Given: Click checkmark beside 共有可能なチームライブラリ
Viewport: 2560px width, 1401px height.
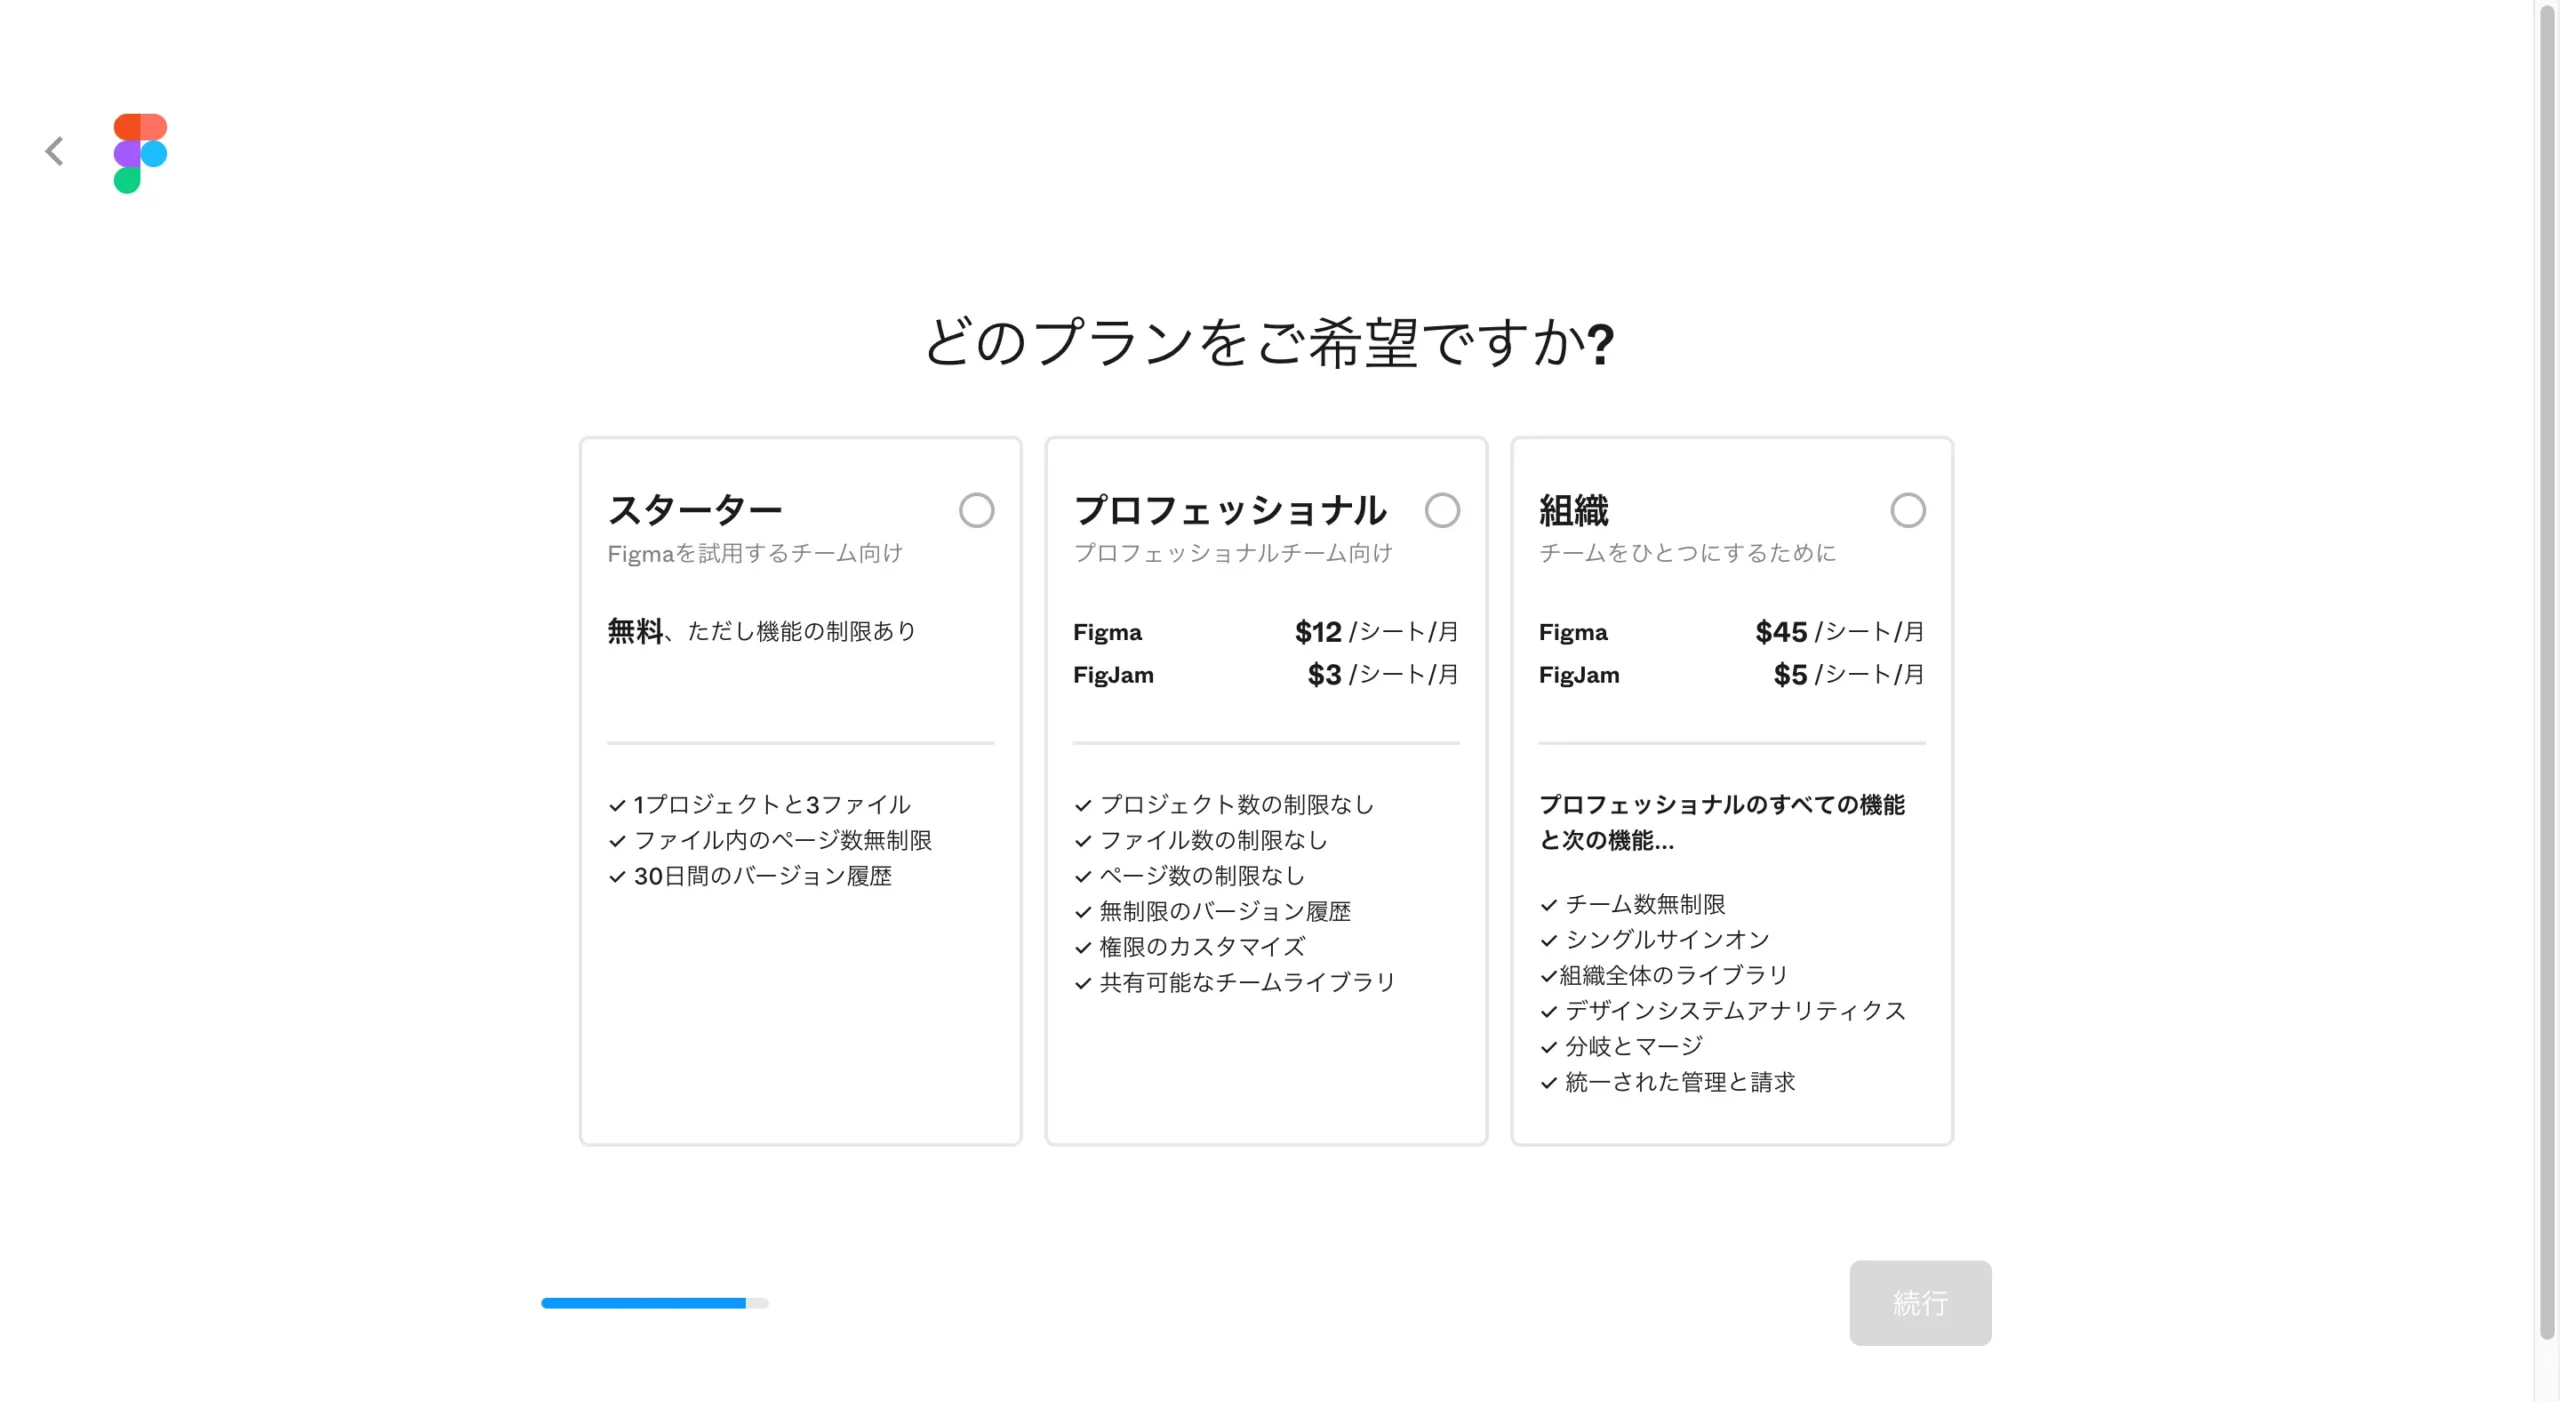Looking at the screenshot, I should pos(1083,984).
